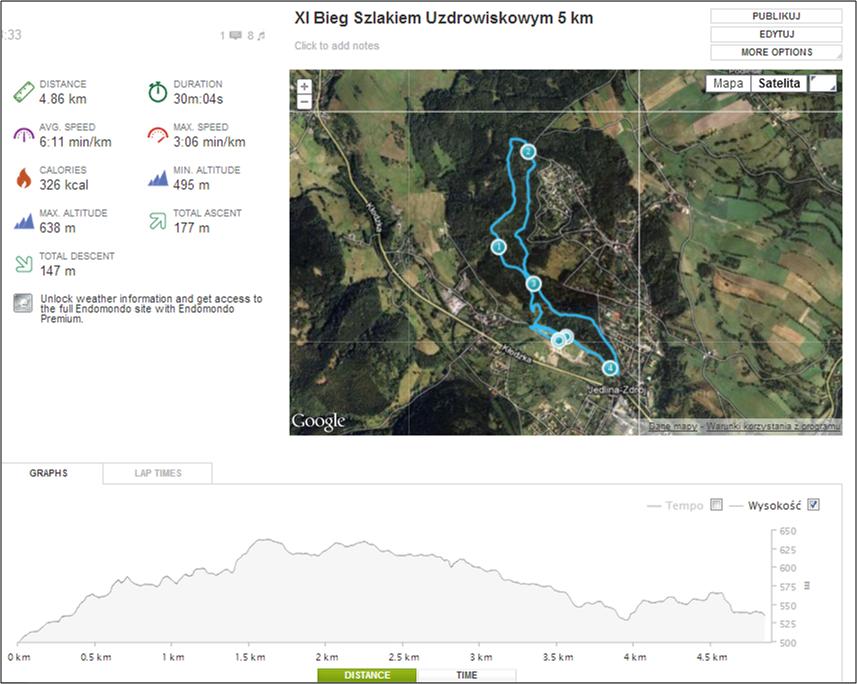Click the 'Click to add notes' field

[337, 46]
